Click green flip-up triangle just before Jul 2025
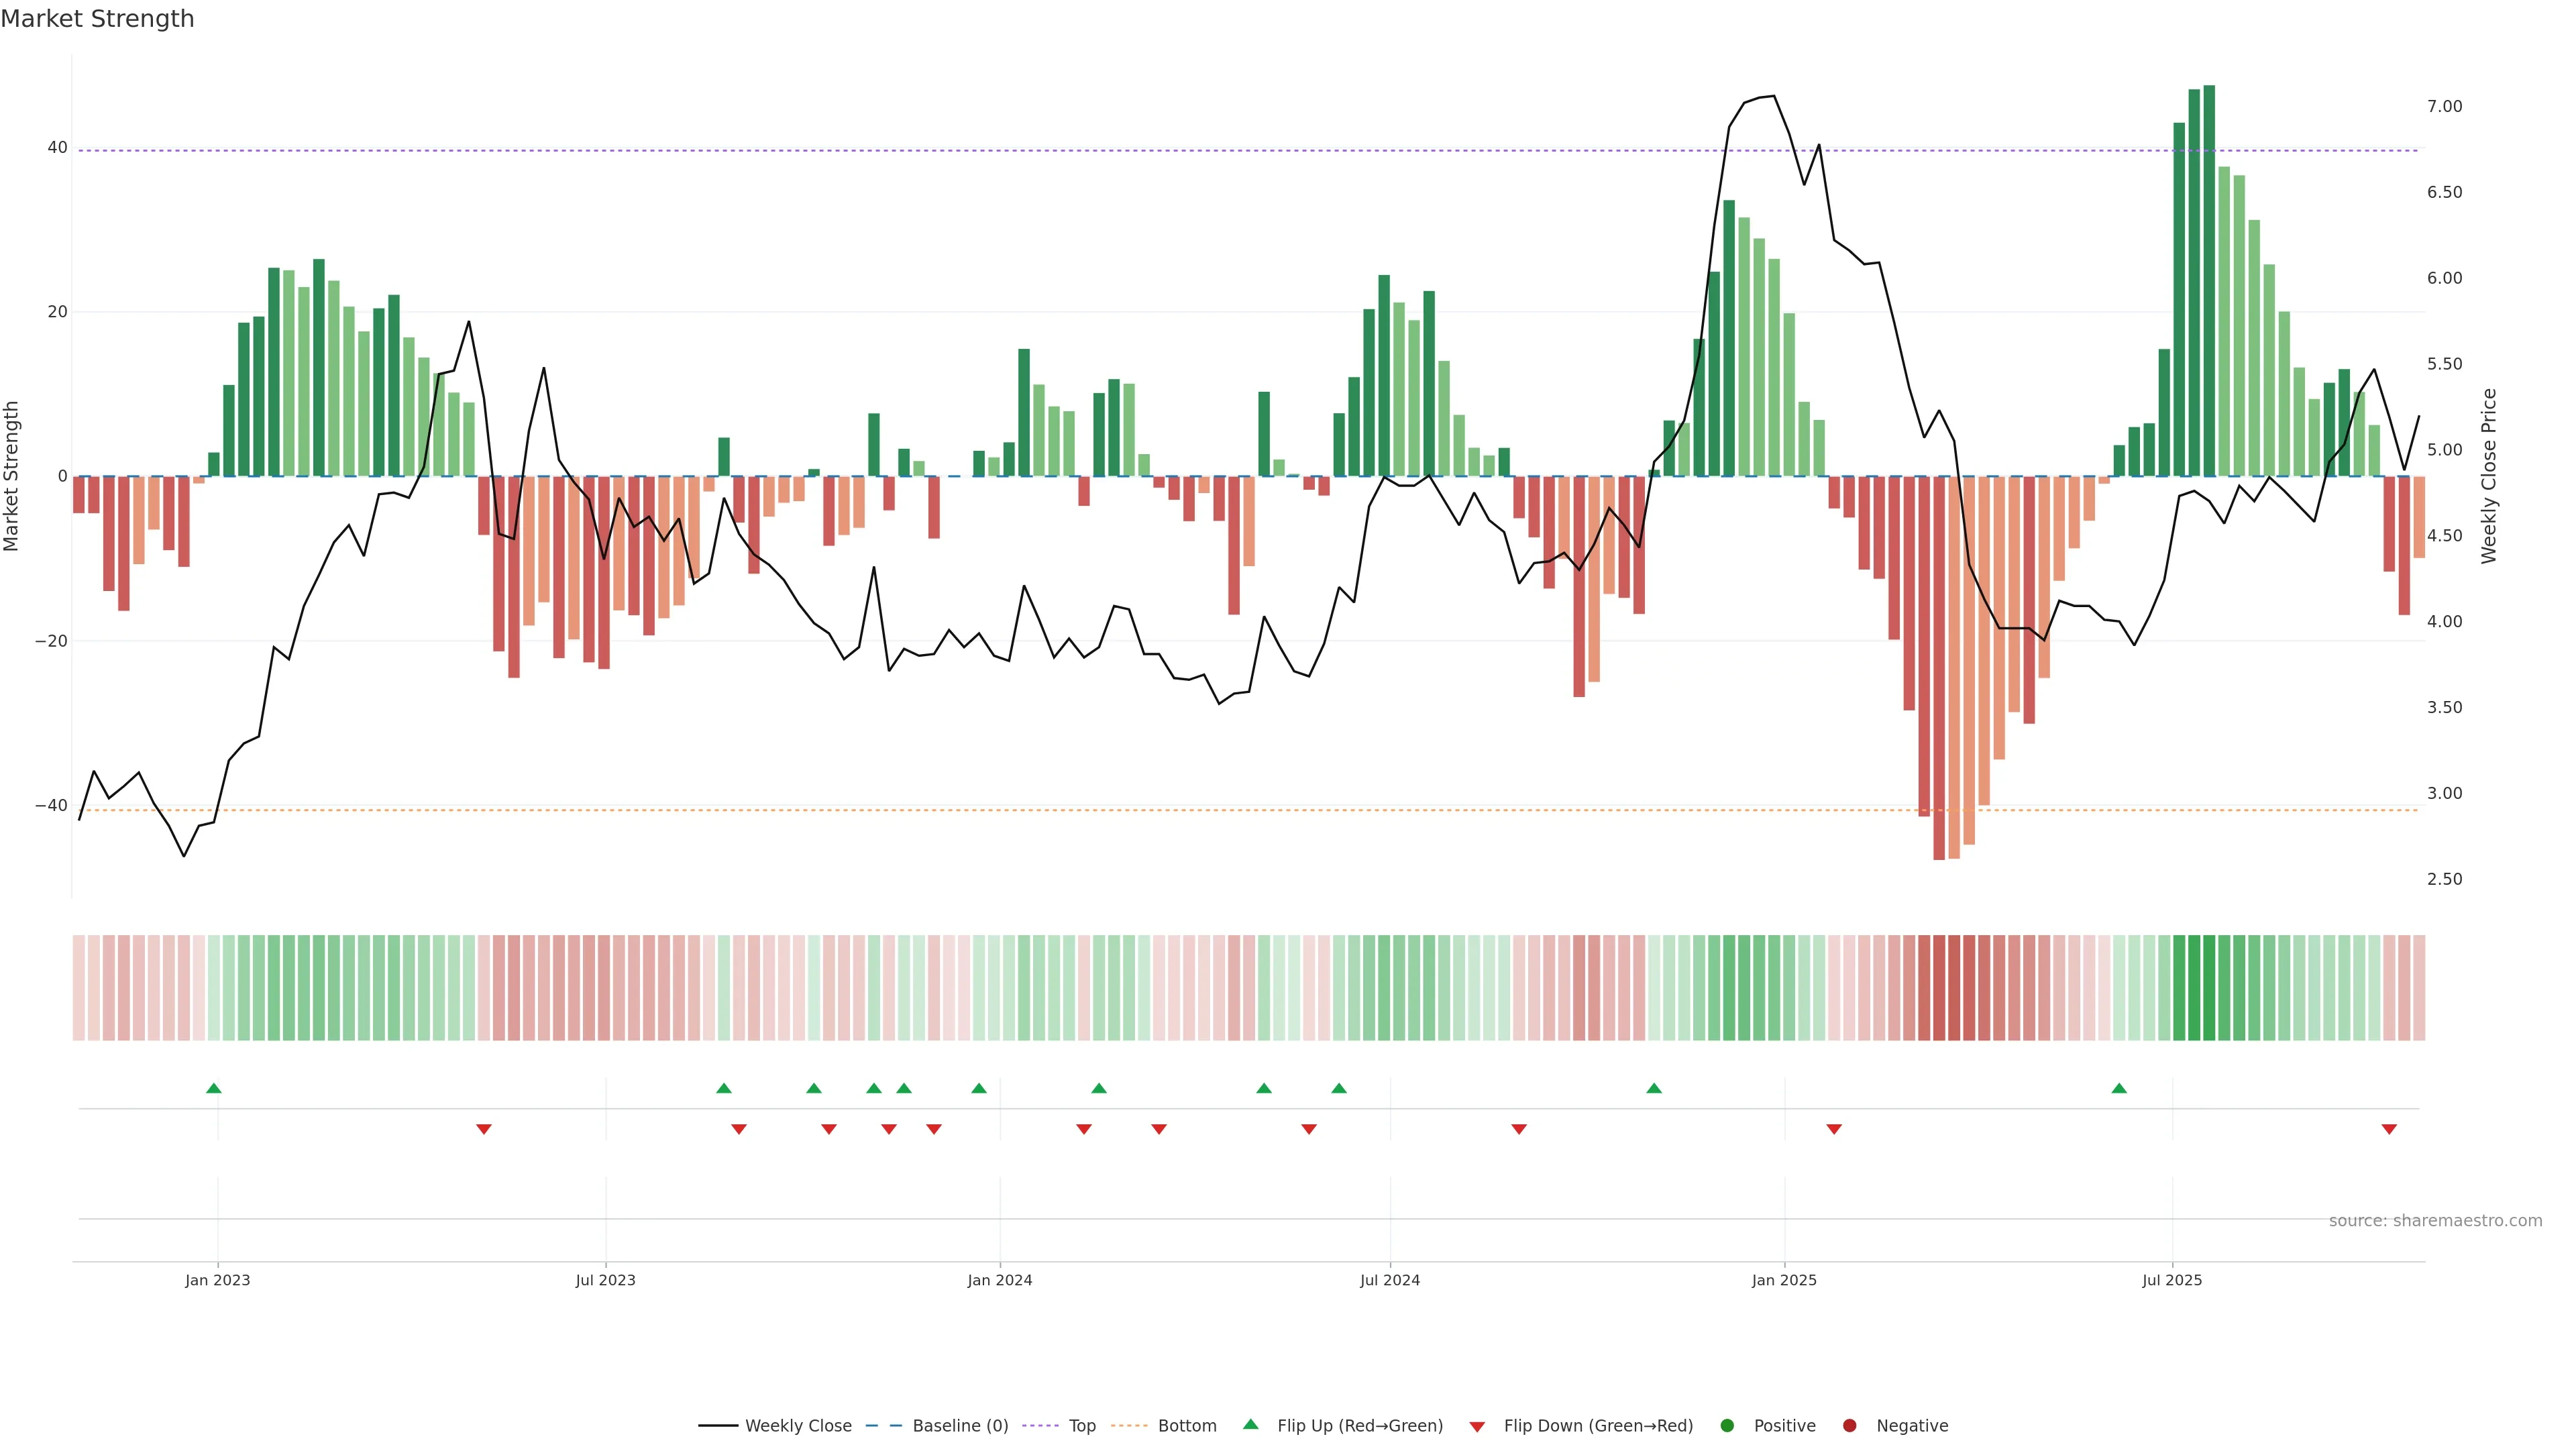The image size is (2576, 1449). (x=2119, y=1088)
